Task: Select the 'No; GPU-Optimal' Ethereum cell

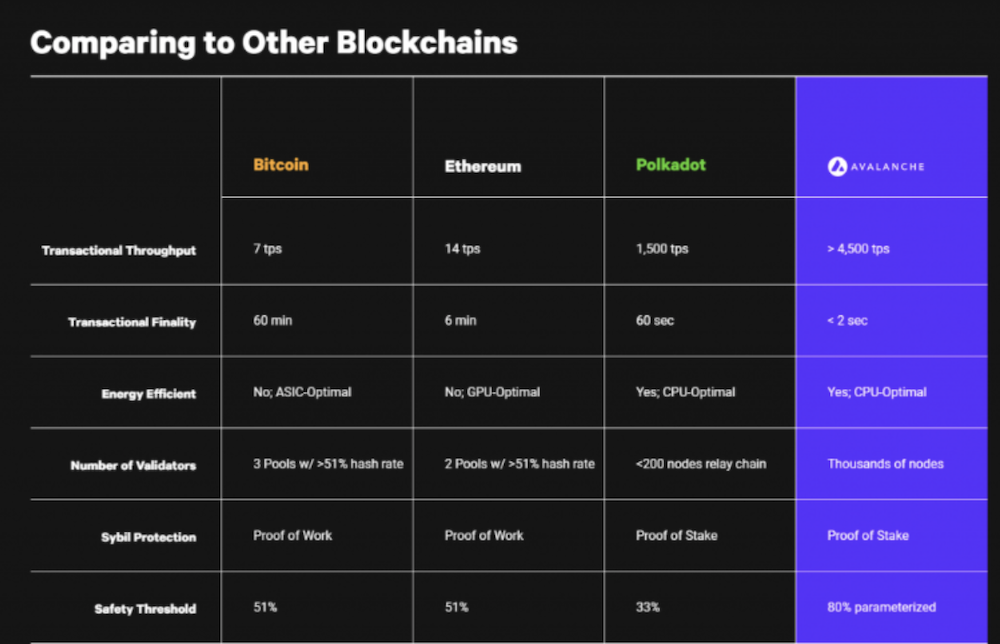Action: tap(492, 392)
